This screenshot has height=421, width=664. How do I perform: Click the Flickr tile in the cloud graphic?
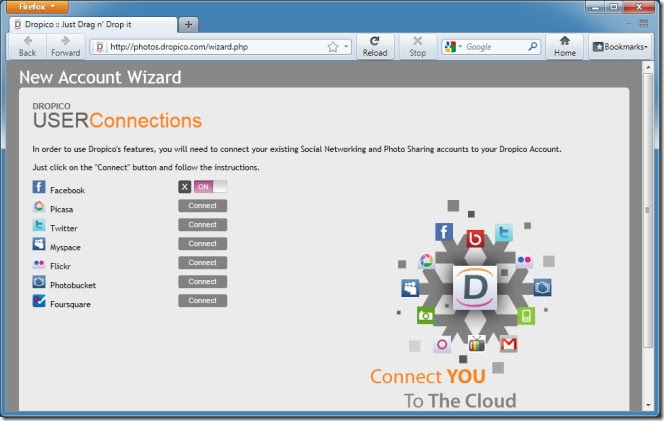(x=524, y=260)
